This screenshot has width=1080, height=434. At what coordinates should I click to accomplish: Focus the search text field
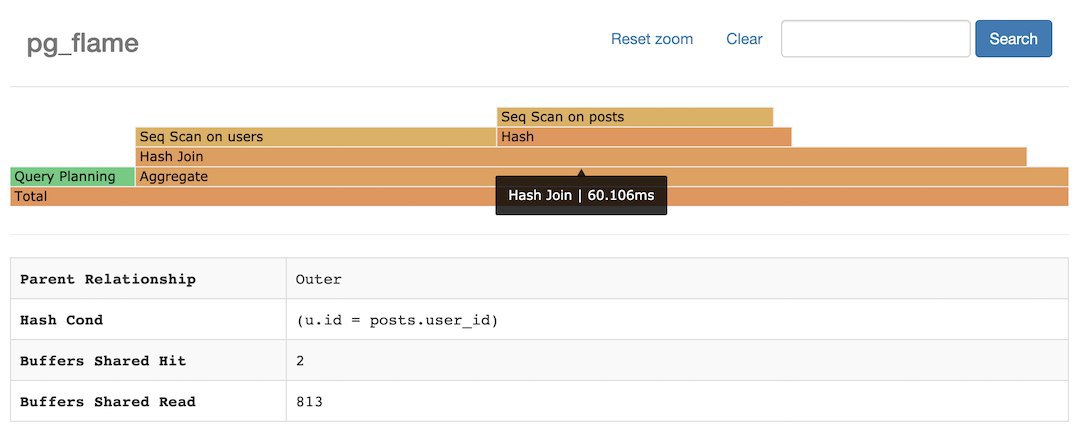click(875, 39)
